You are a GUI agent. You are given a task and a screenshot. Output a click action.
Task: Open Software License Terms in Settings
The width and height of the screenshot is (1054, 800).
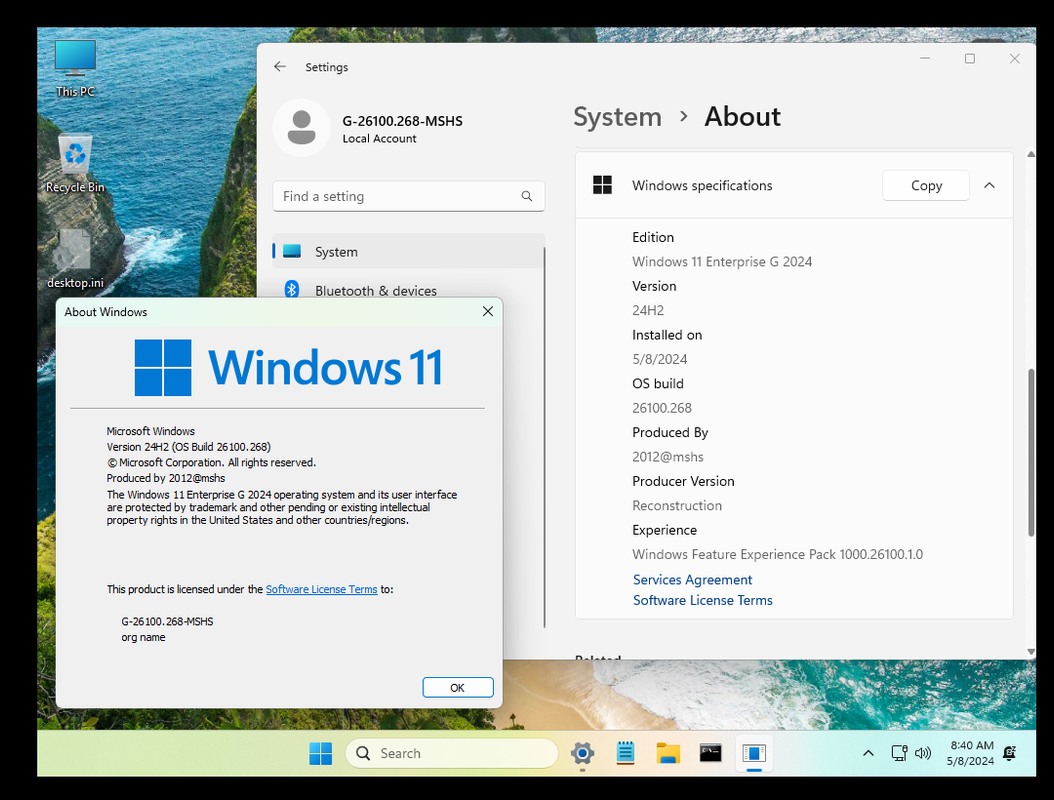click(x=702, y=600)
